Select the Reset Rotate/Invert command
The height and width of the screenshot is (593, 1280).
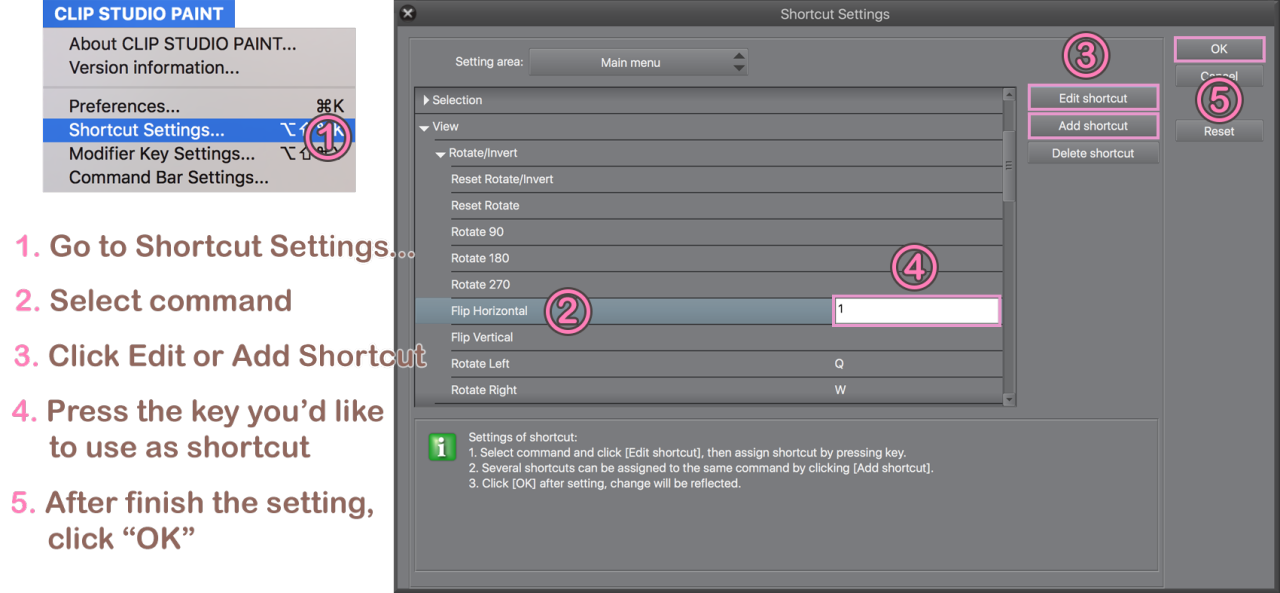(726, 179)
